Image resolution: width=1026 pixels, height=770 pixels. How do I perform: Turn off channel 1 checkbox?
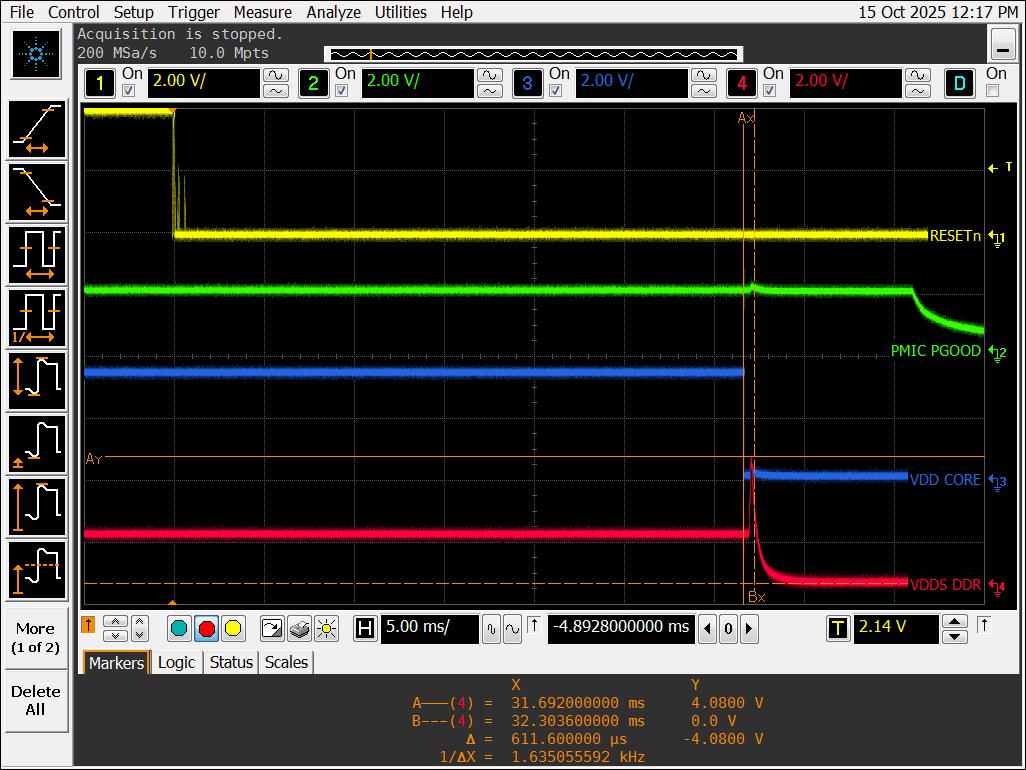tap(129, 90)
